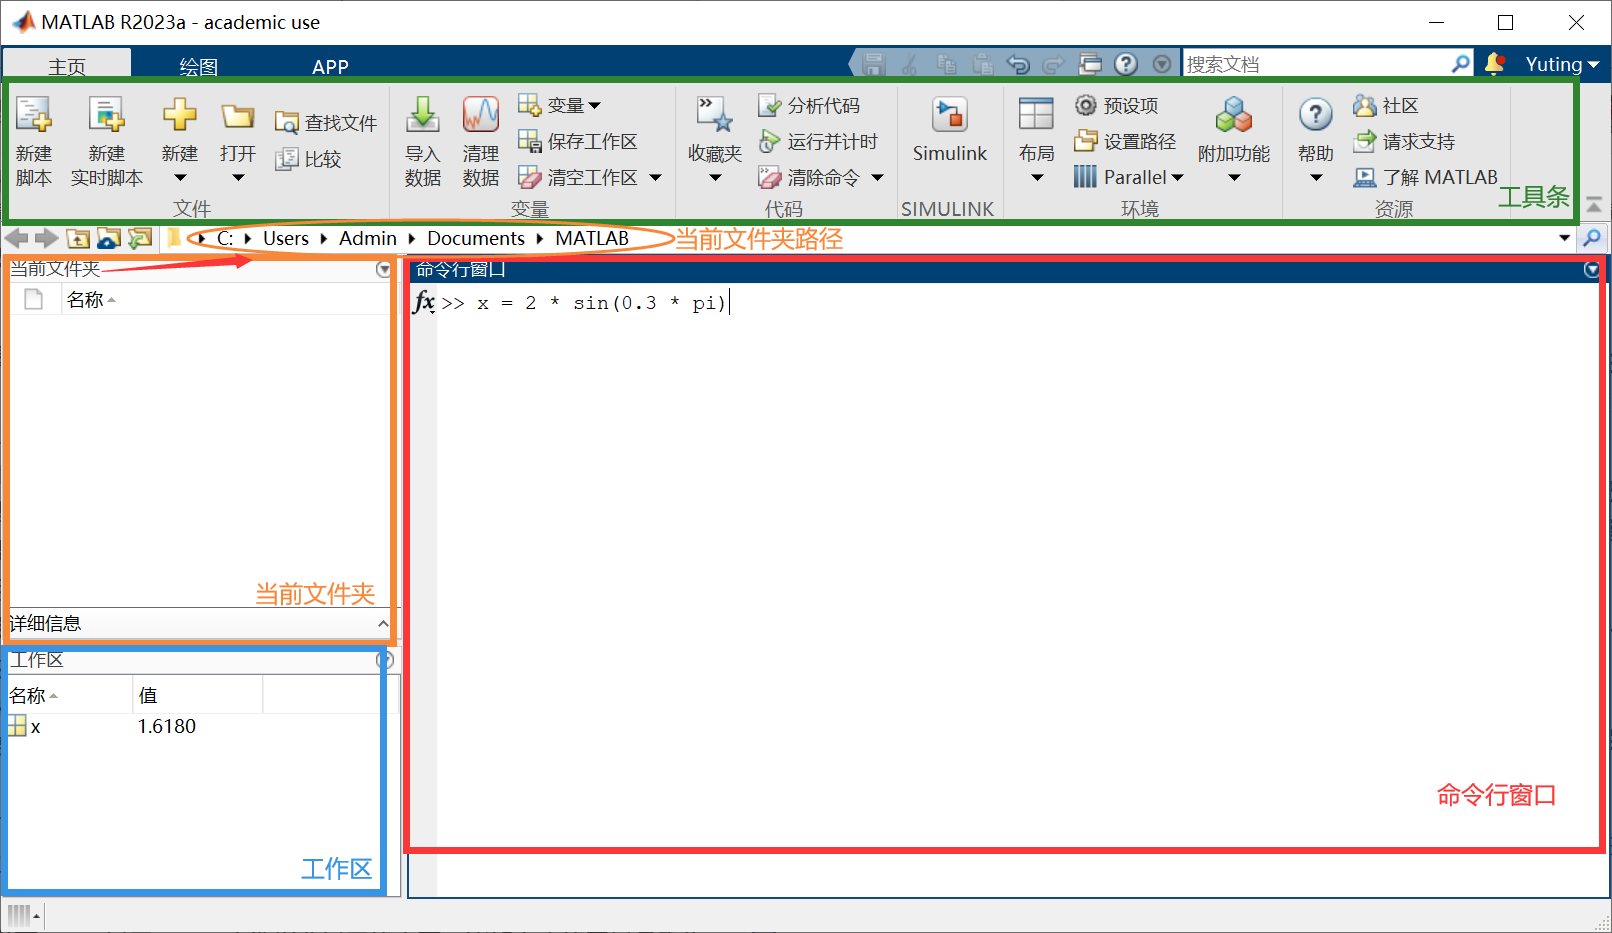
Task: Click 清空工作区 (Clear Workspace)
Action: coord(578,177)
